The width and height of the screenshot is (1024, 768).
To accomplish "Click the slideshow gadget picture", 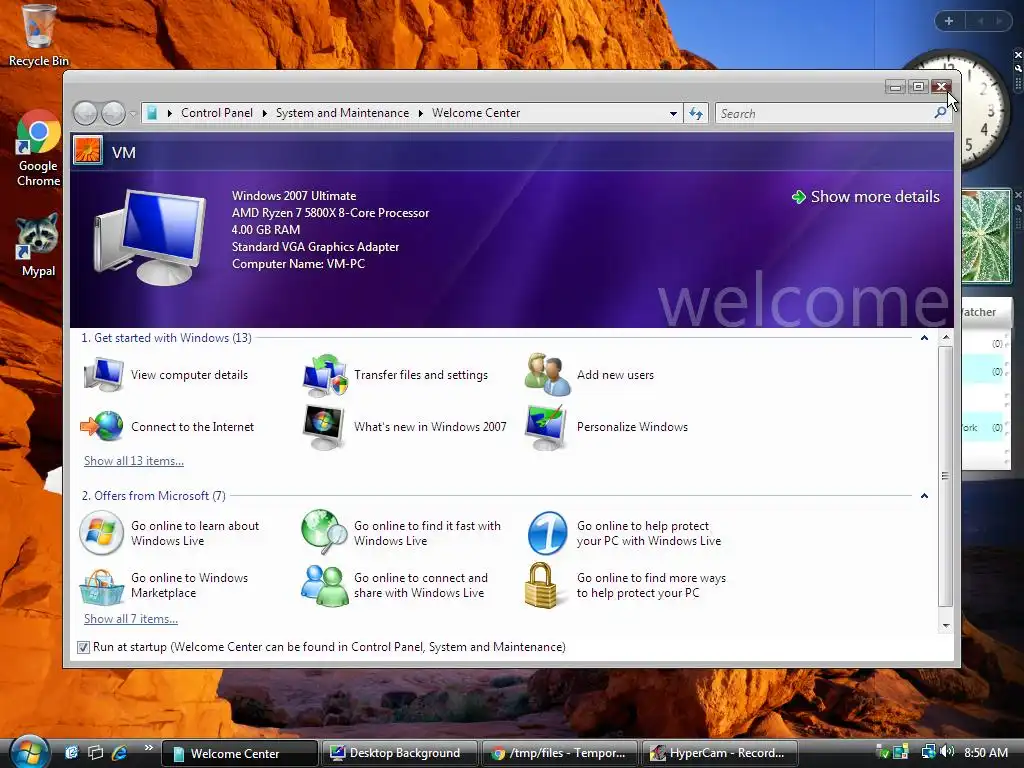I will pyautogui.click(x=986, y=236).
